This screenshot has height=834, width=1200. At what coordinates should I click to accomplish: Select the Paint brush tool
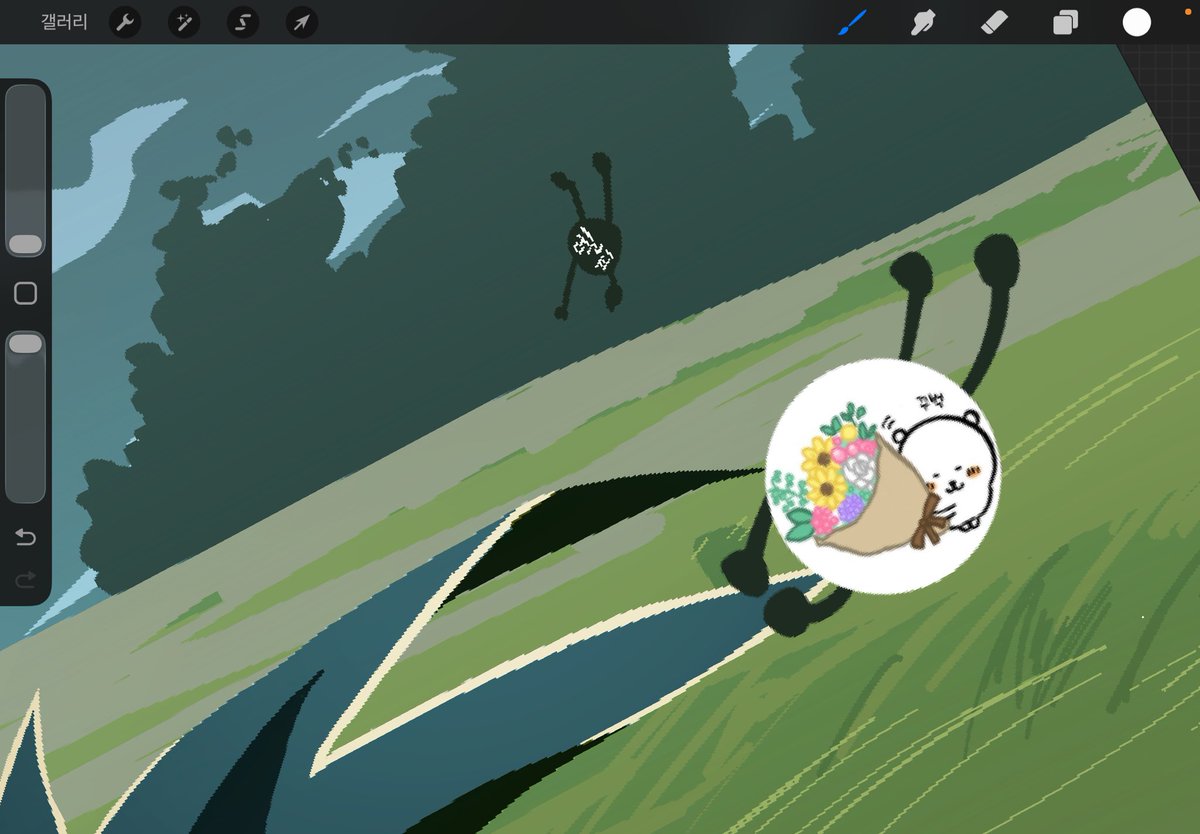[853, 22]
